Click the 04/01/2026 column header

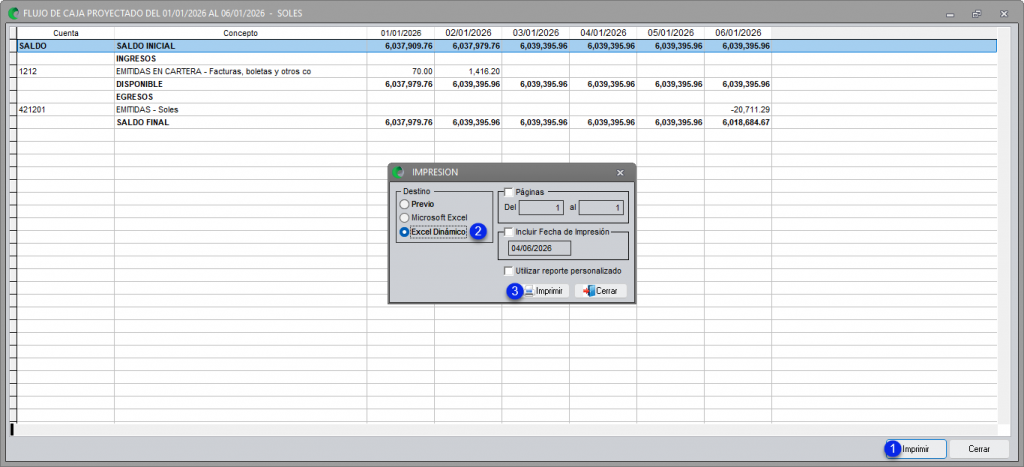point(603,33)
